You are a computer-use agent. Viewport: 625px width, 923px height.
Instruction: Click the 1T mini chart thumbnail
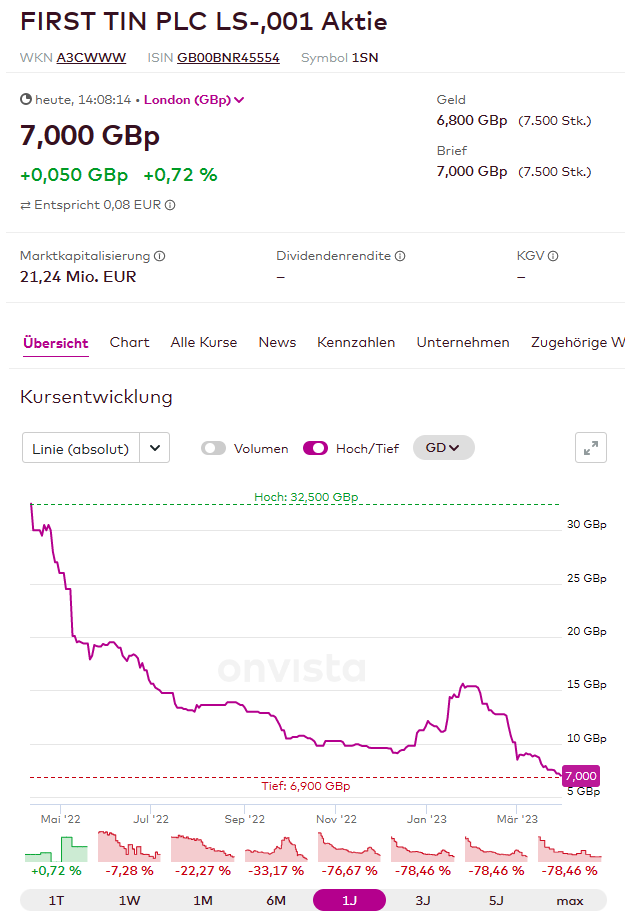click(56, 847)
